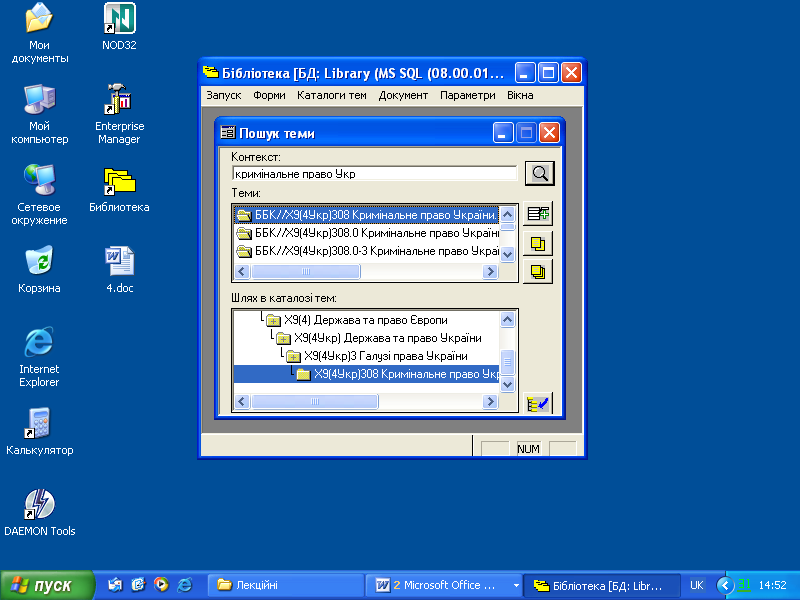The width and height of the screenshot is (800, 600).
Task: Click Windows Media Player quick launch icon
Action: pyautogui.click(x=161, y=585)
